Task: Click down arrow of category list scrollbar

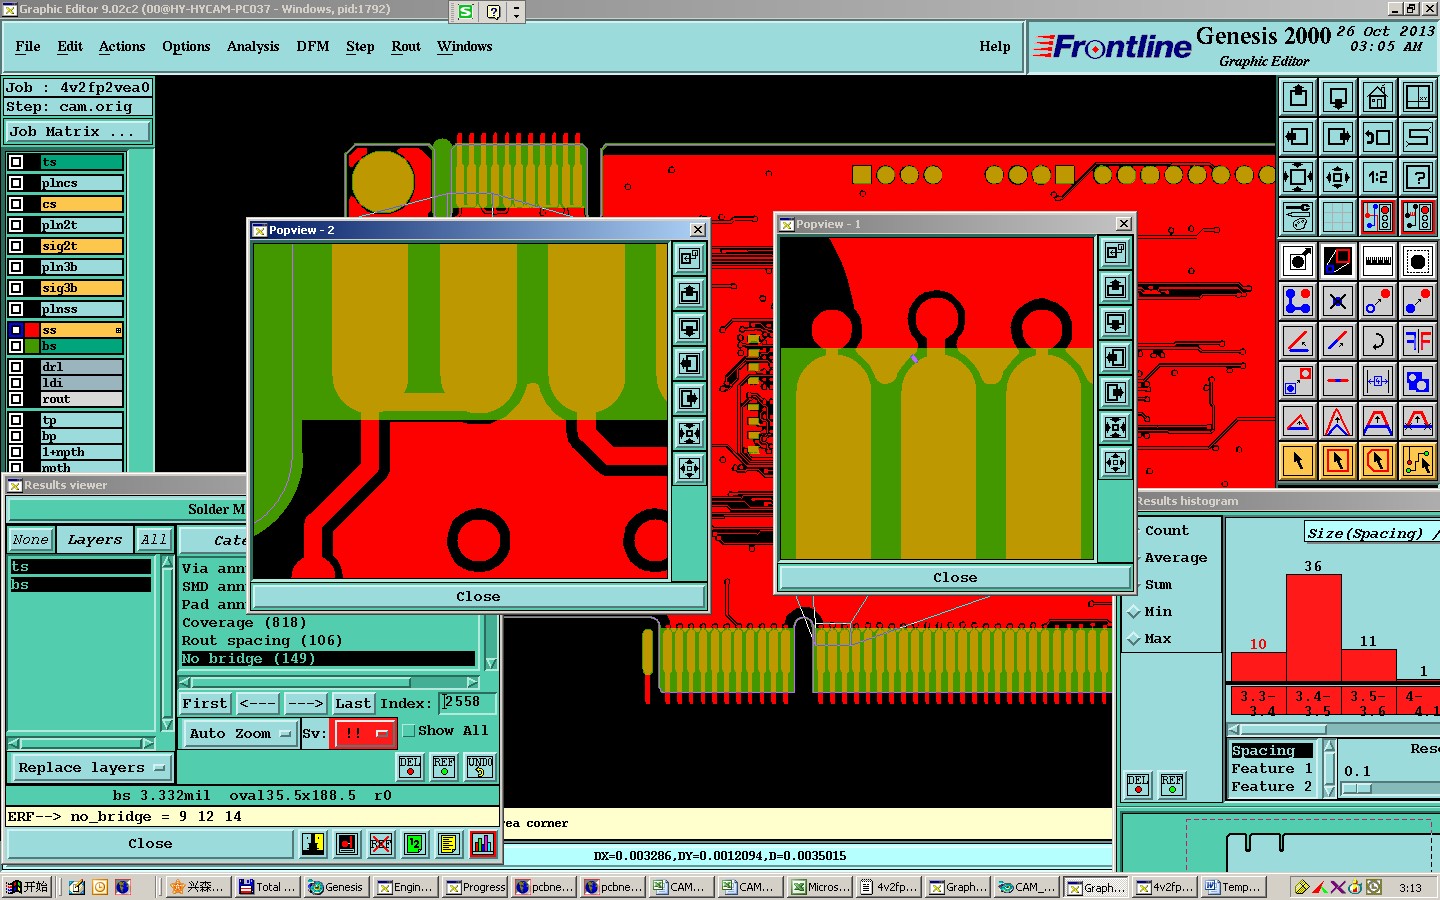Action: tap(491, 663)
